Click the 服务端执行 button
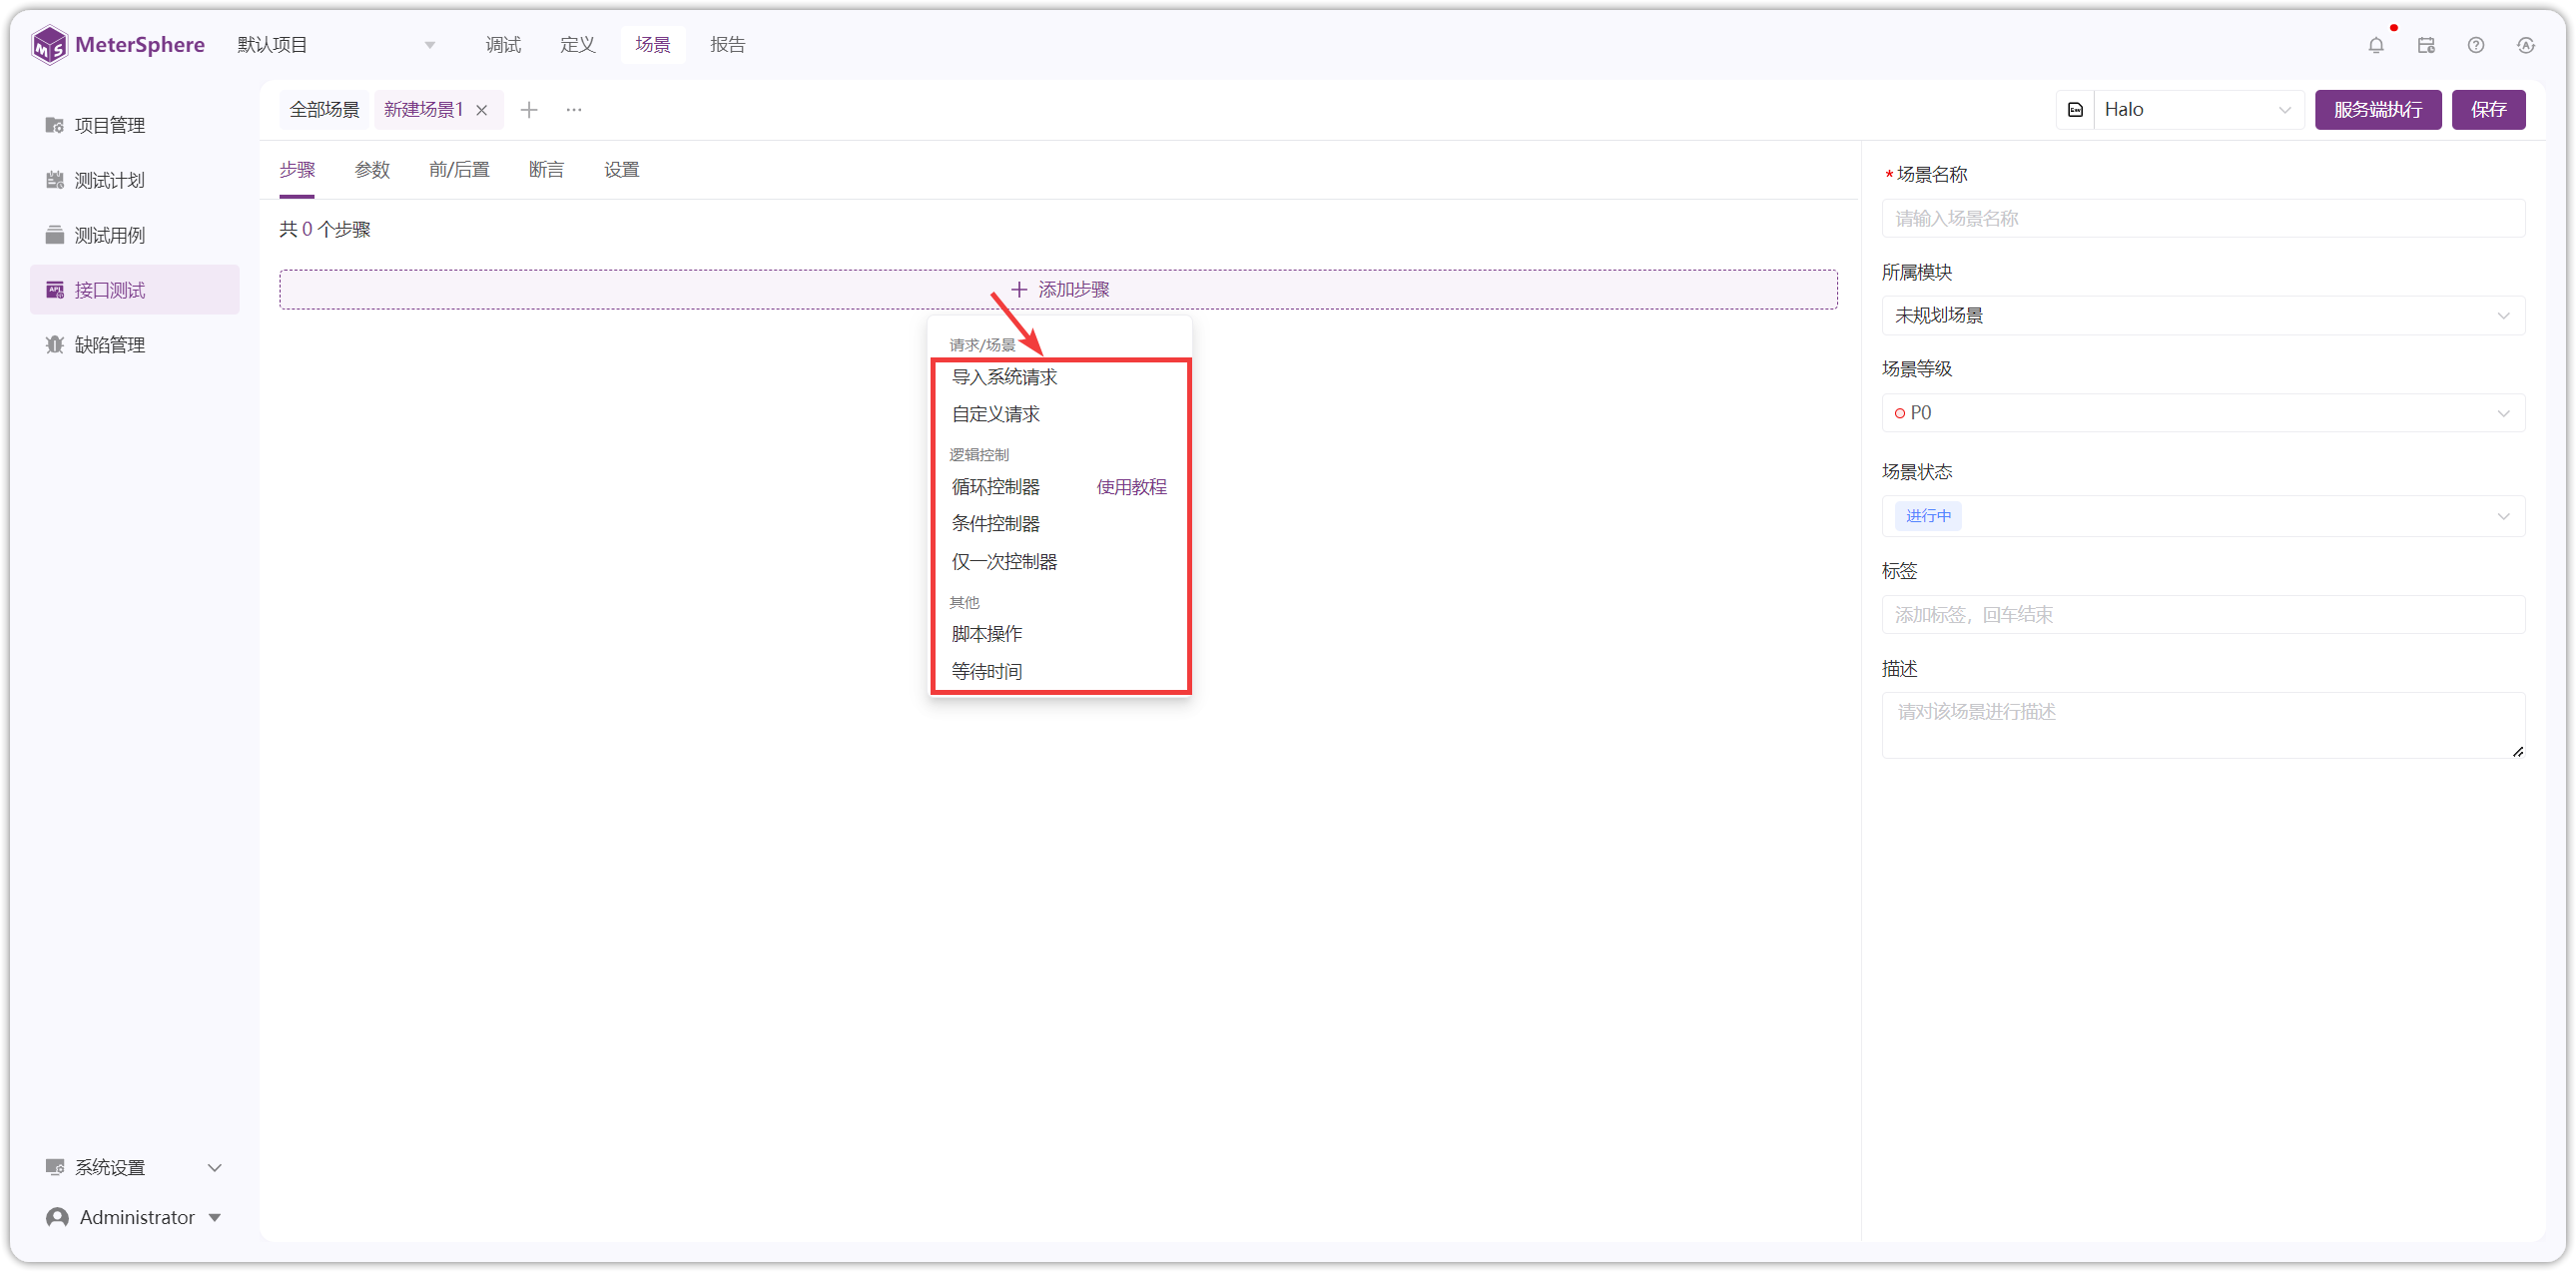Screen dimensions: 2576x1272 2379,110
